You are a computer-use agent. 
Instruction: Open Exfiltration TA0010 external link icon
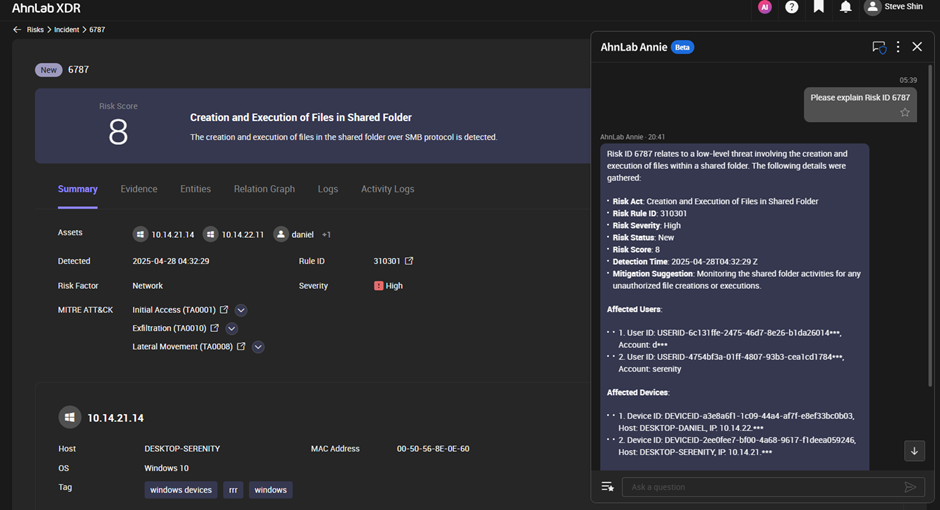coord(215,328)
